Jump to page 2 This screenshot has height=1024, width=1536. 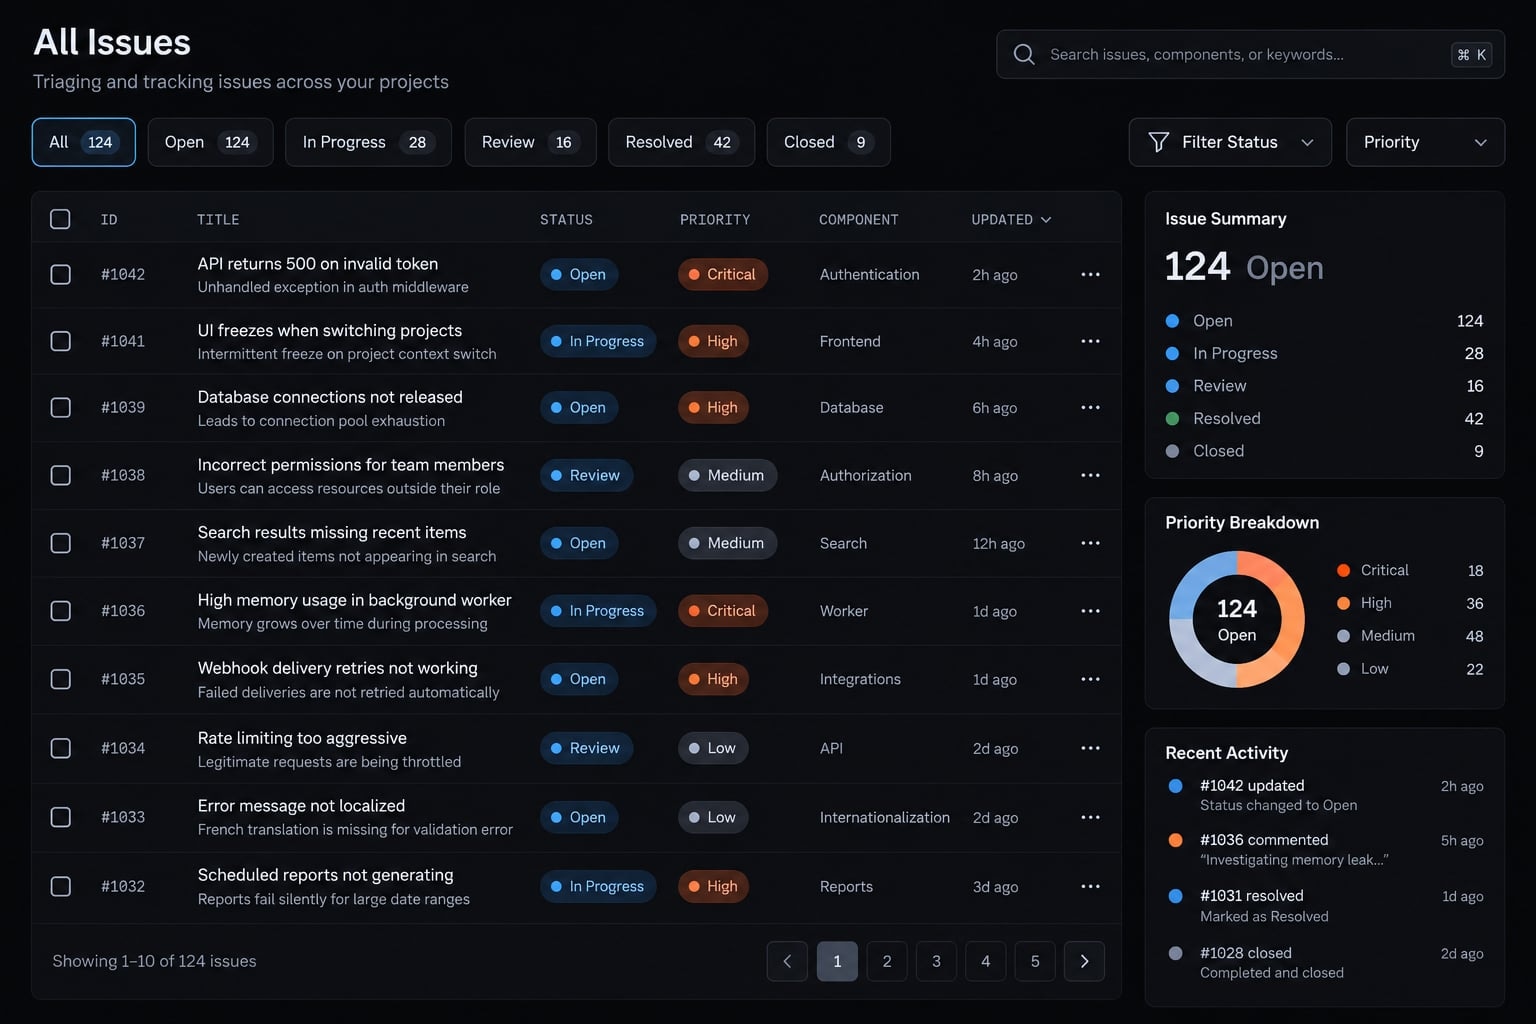point(886,961)
